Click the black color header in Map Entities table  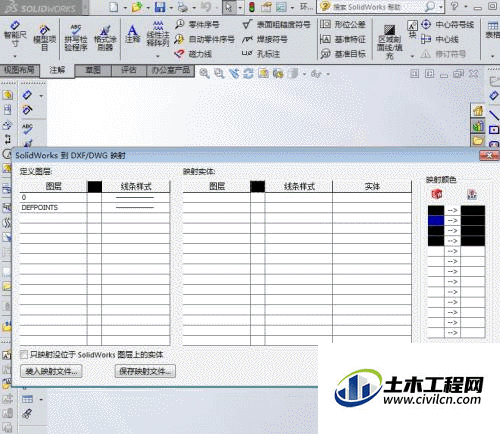258,186
